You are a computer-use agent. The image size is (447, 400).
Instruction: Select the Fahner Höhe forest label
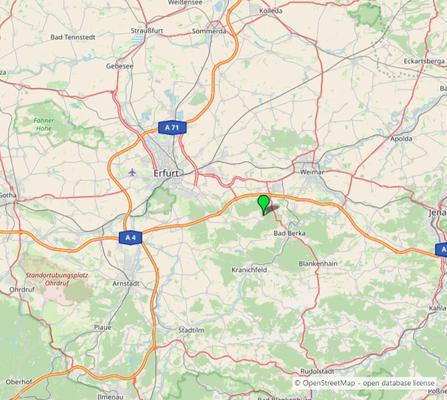pos(44,124)
